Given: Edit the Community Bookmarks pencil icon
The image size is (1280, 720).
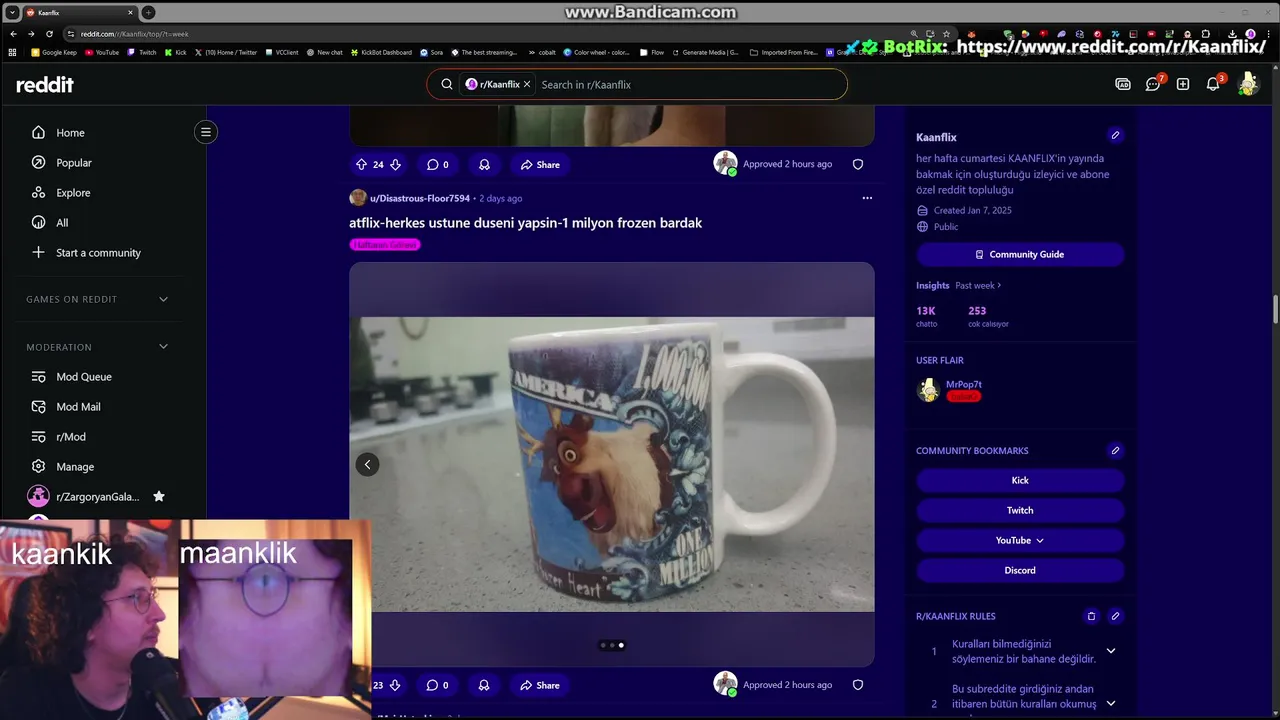Looking at the screenshot, I should (1115, 451).
